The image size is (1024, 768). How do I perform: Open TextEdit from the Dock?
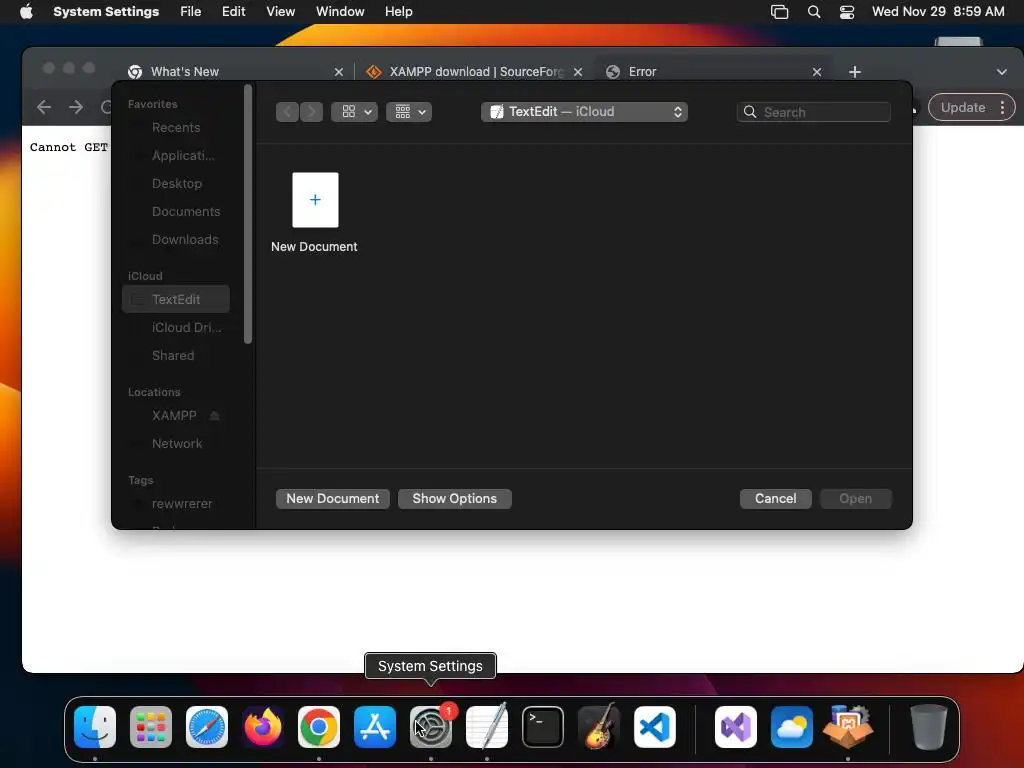487,727
